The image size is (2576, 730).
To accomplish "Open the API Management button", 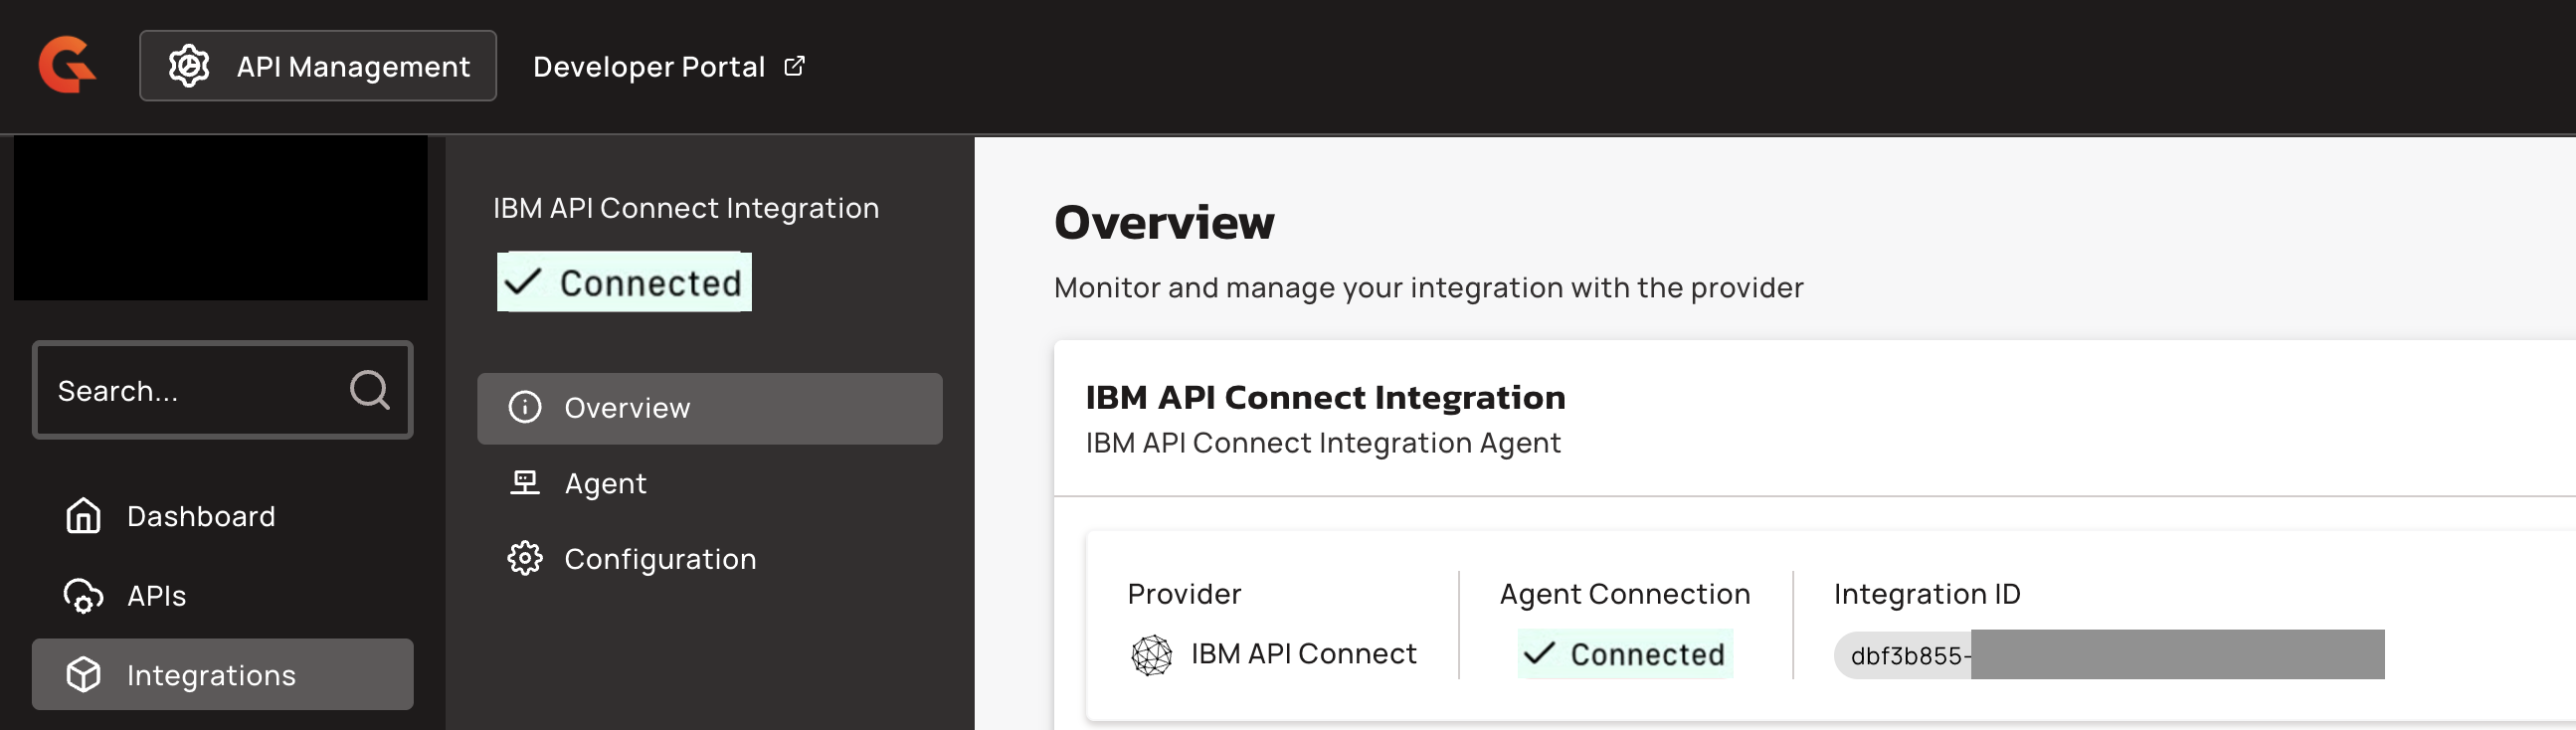I will point(318,66).
